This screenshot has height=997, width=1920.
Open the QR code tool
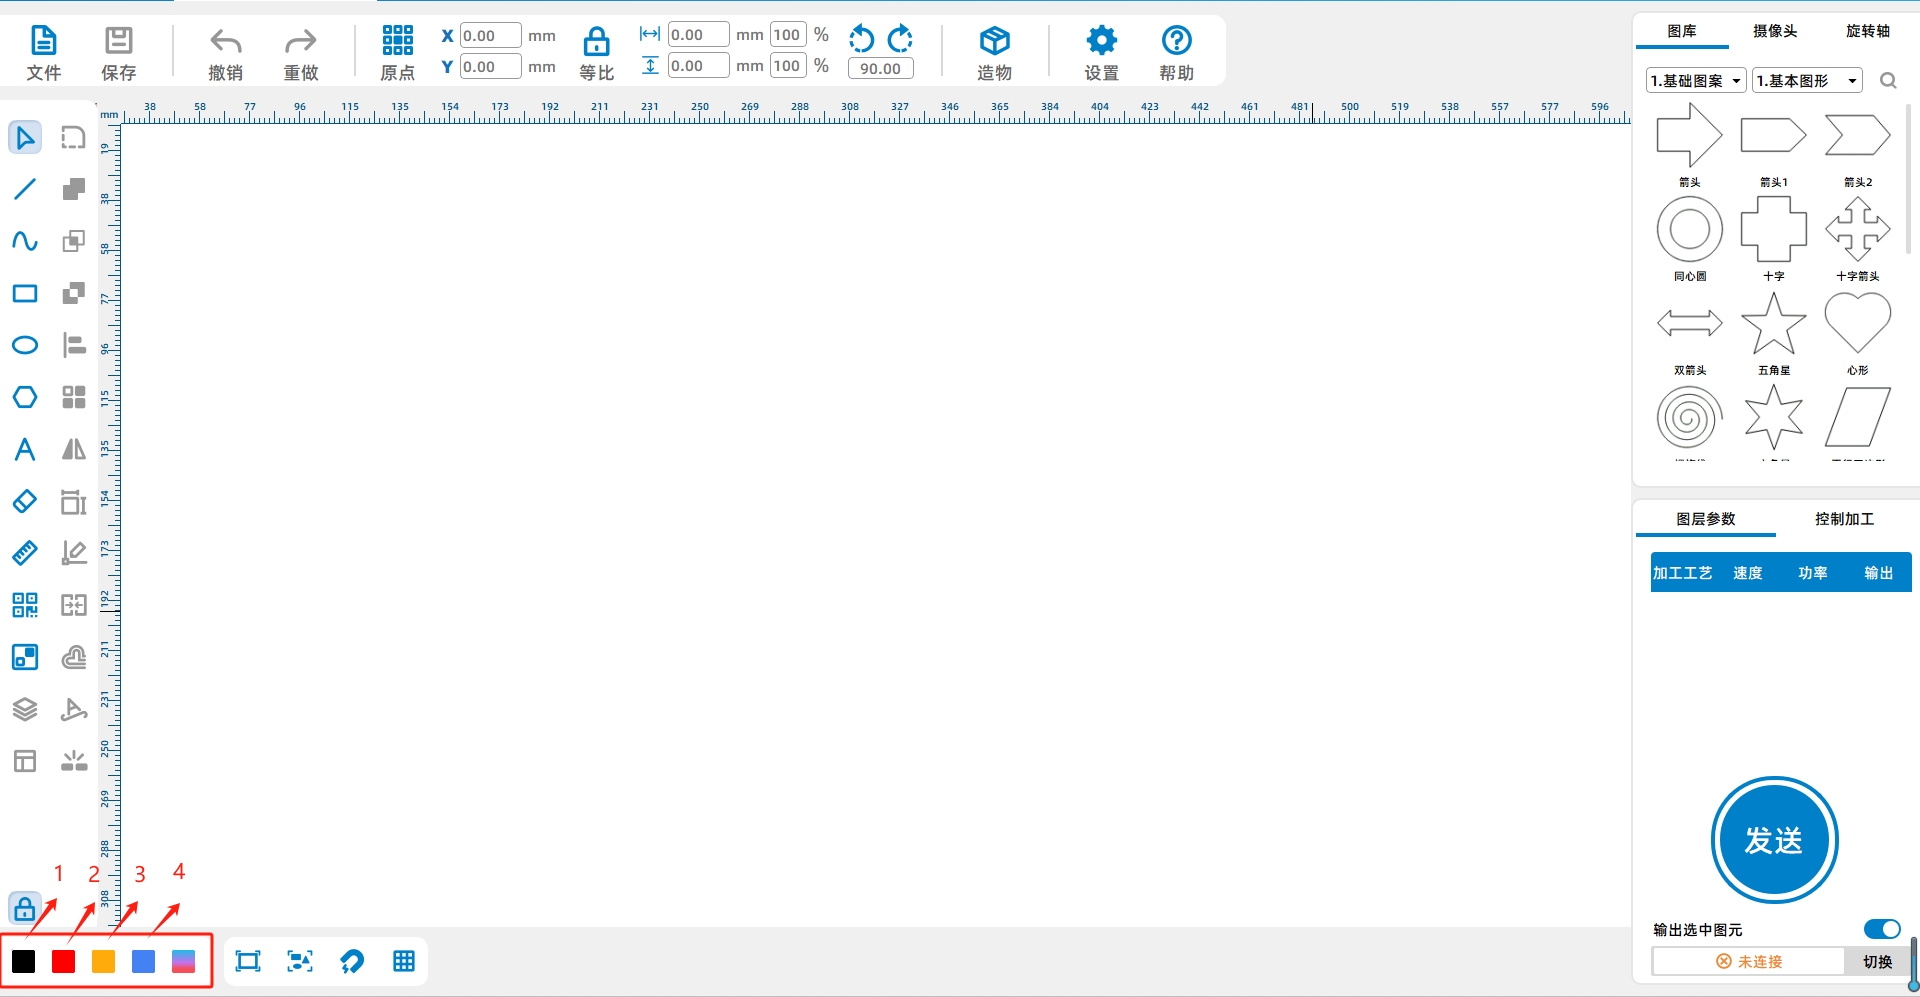[x=25, y=605]
